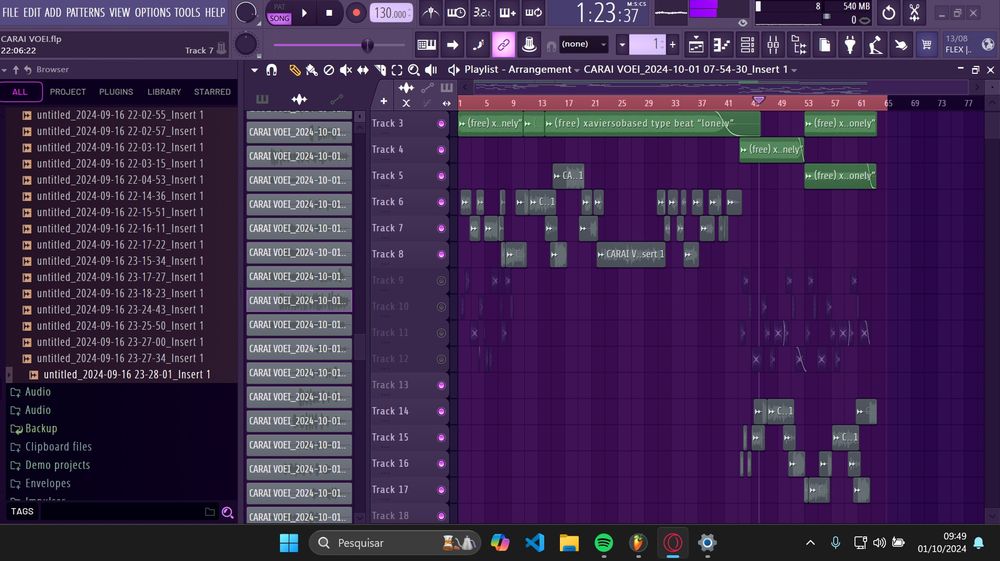Image resolution: width=1000 pixels, height=561 pixels.
Task: Click the TAGS search input field
Action: (x=121, y=511)
